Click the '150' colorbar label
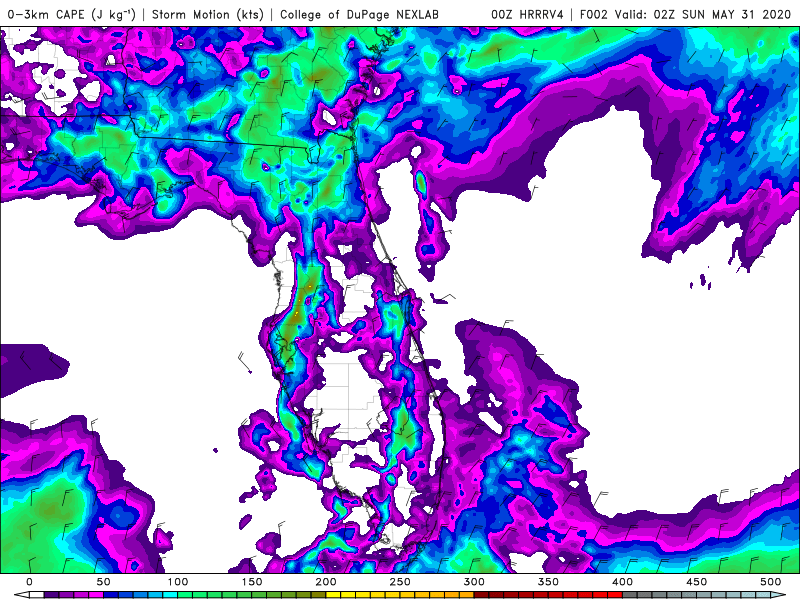 point(252,582)
